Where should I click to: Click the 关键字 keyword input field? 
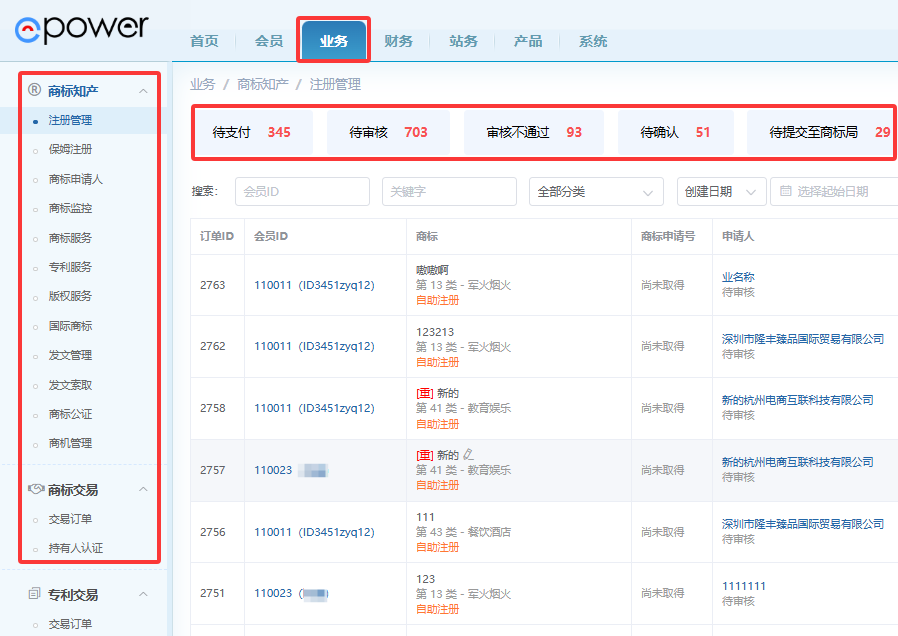coord(449,192)
